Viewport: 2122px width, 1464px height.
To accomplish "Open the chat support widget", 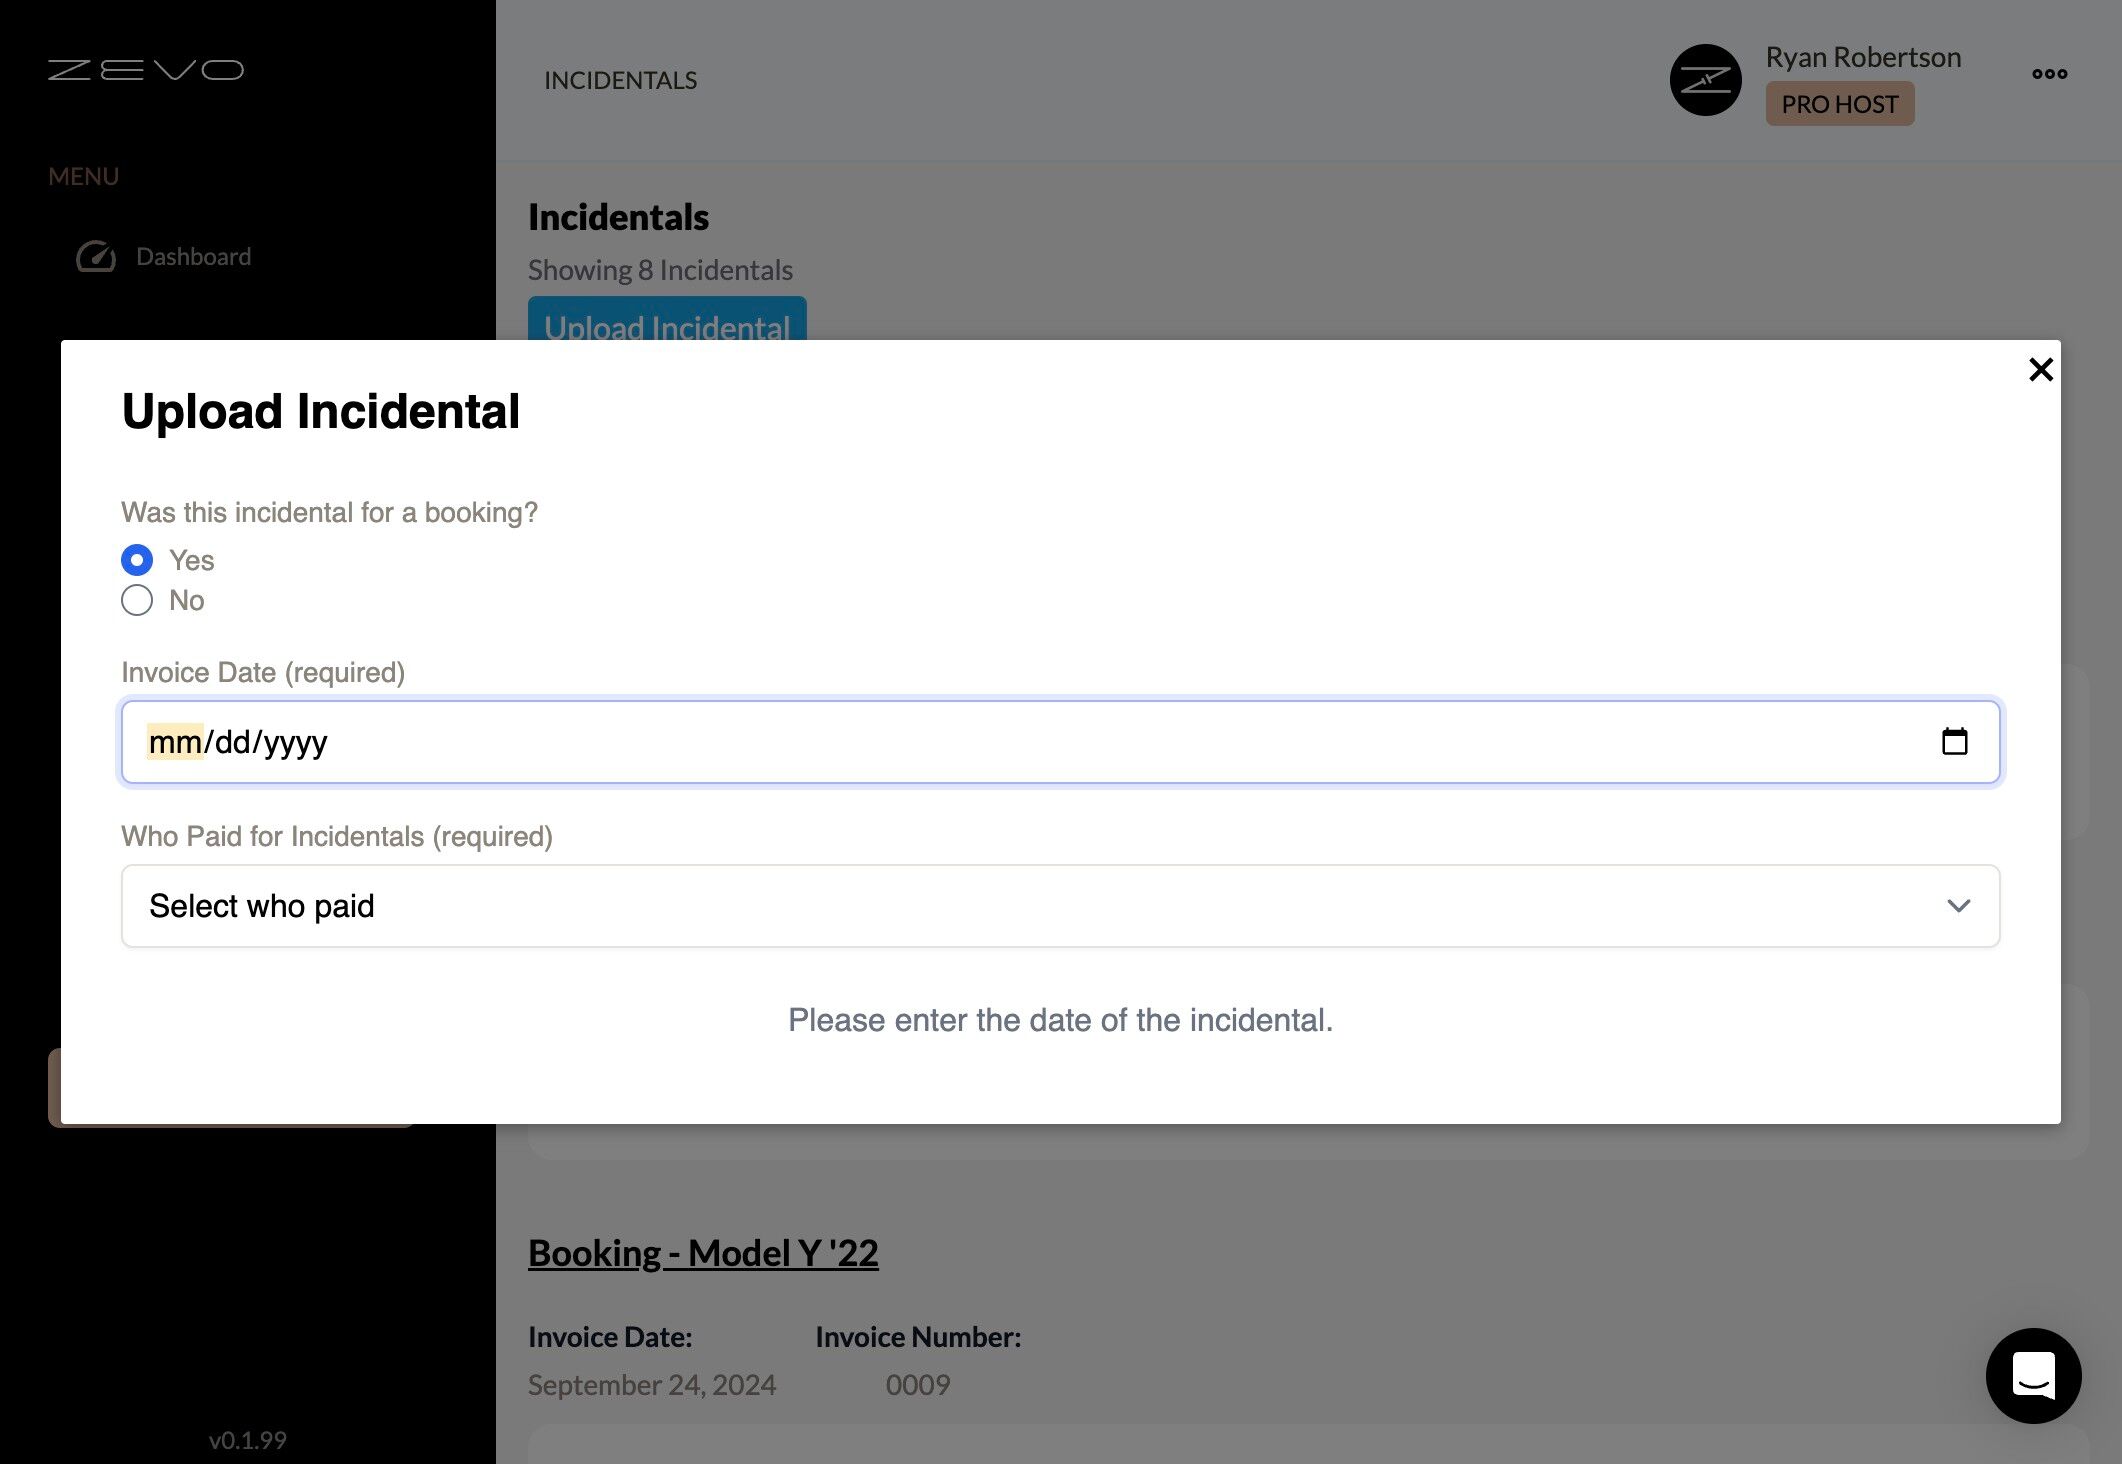I will pos(2033,1375).
